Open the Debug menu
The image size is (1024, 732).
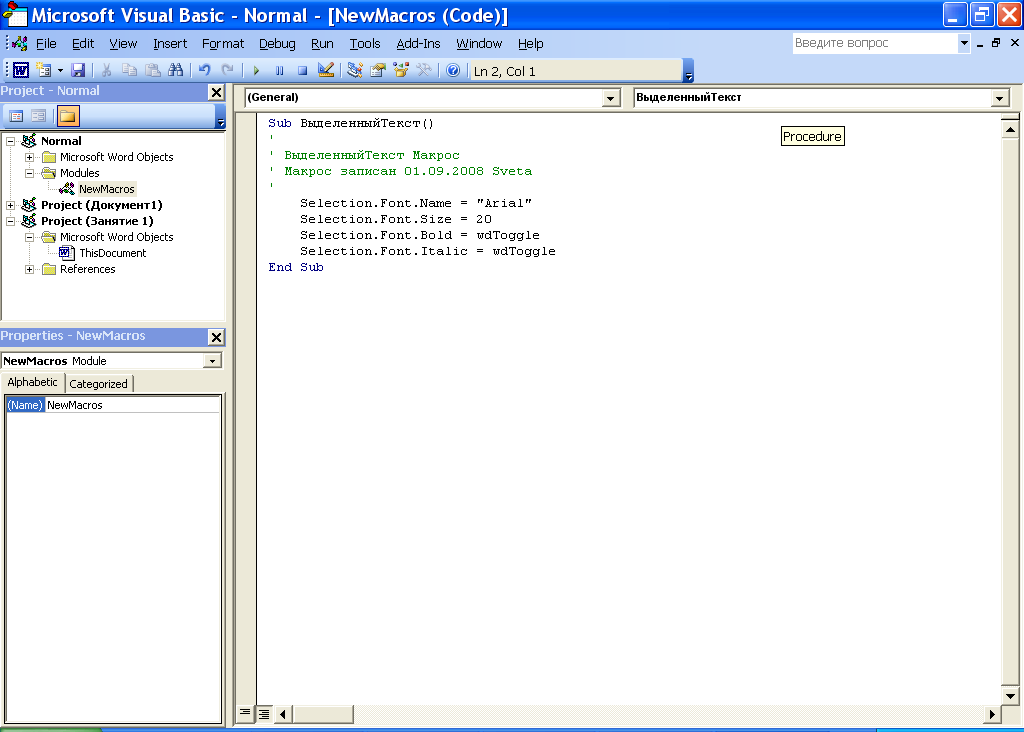277,43
